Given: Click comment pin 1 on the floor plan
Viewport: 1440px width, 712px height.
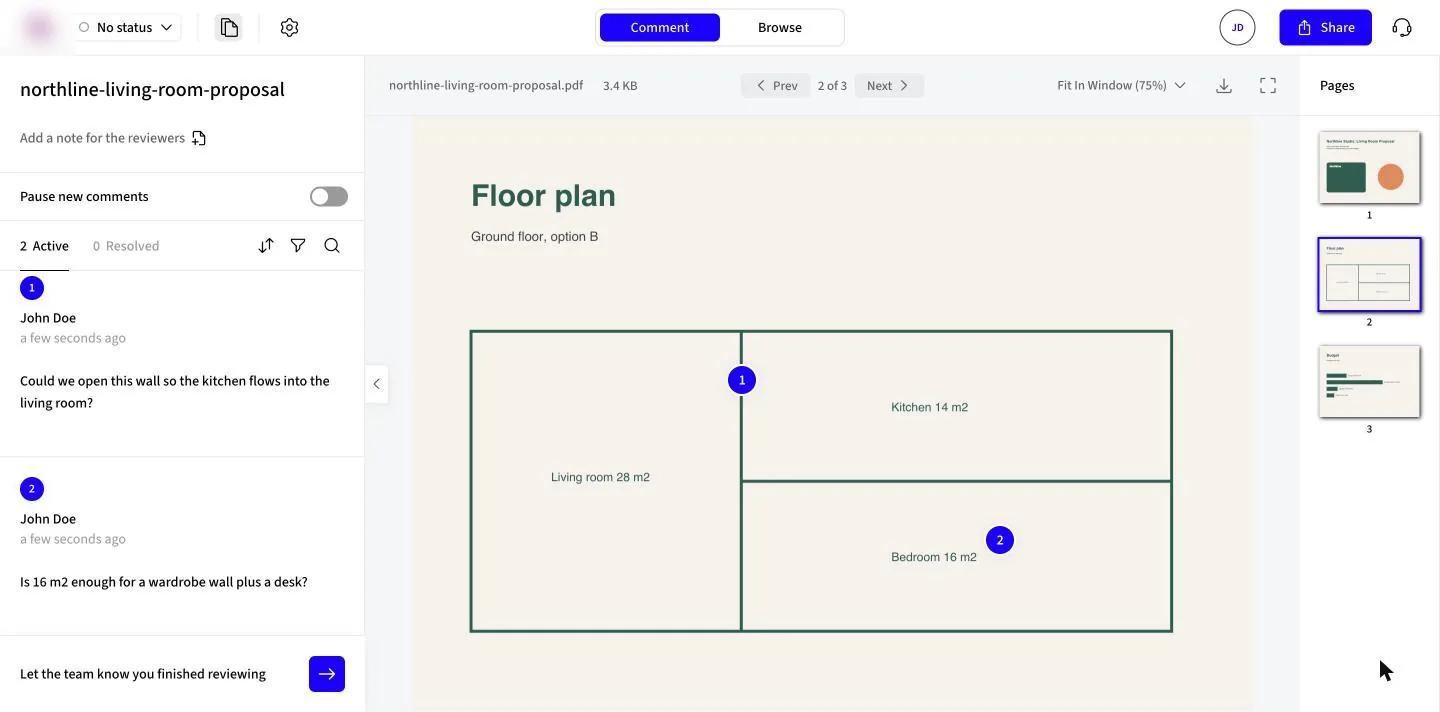Looking at the screenshot, I should [x=742, y=380].
